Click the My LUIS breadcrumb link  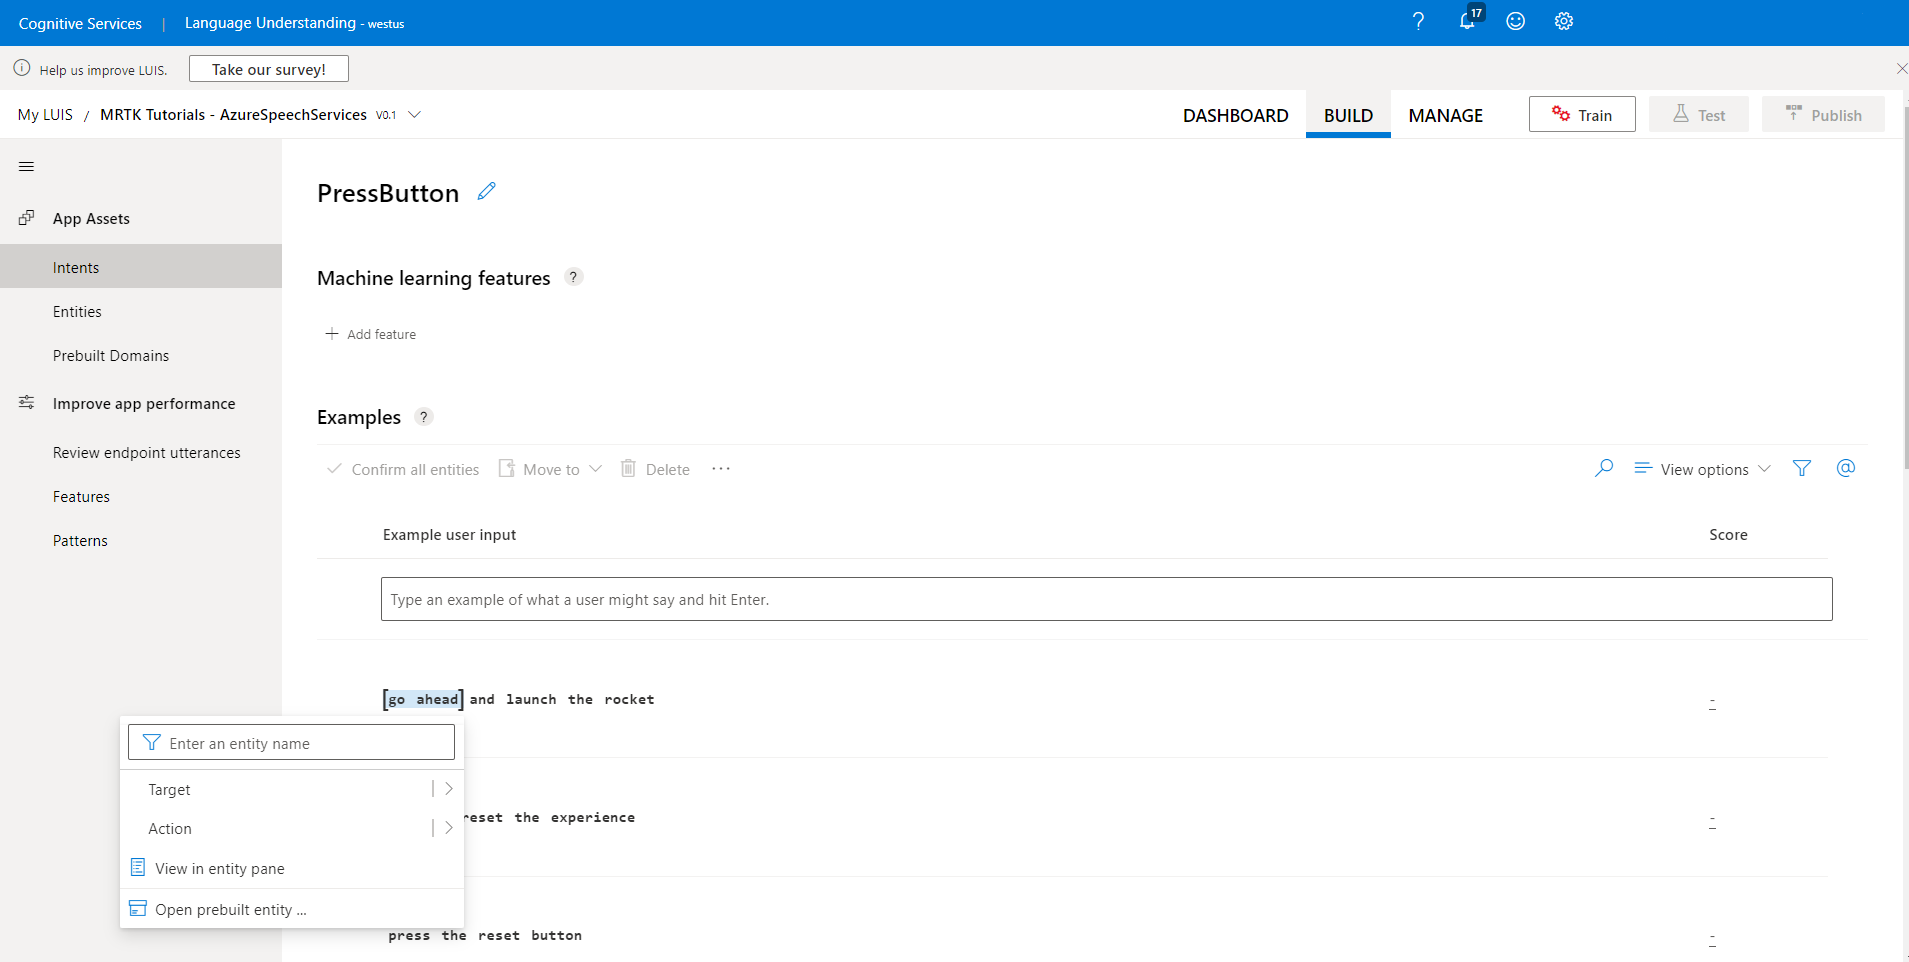pos(45,114)
